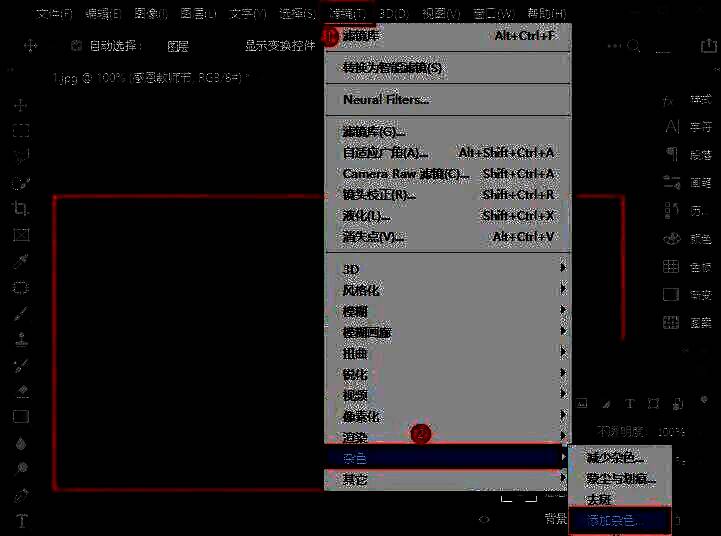Image resolution: width=721 pixels, height=536 pixels.
Task: Select the Crop tool
Action: coord(21,209)
